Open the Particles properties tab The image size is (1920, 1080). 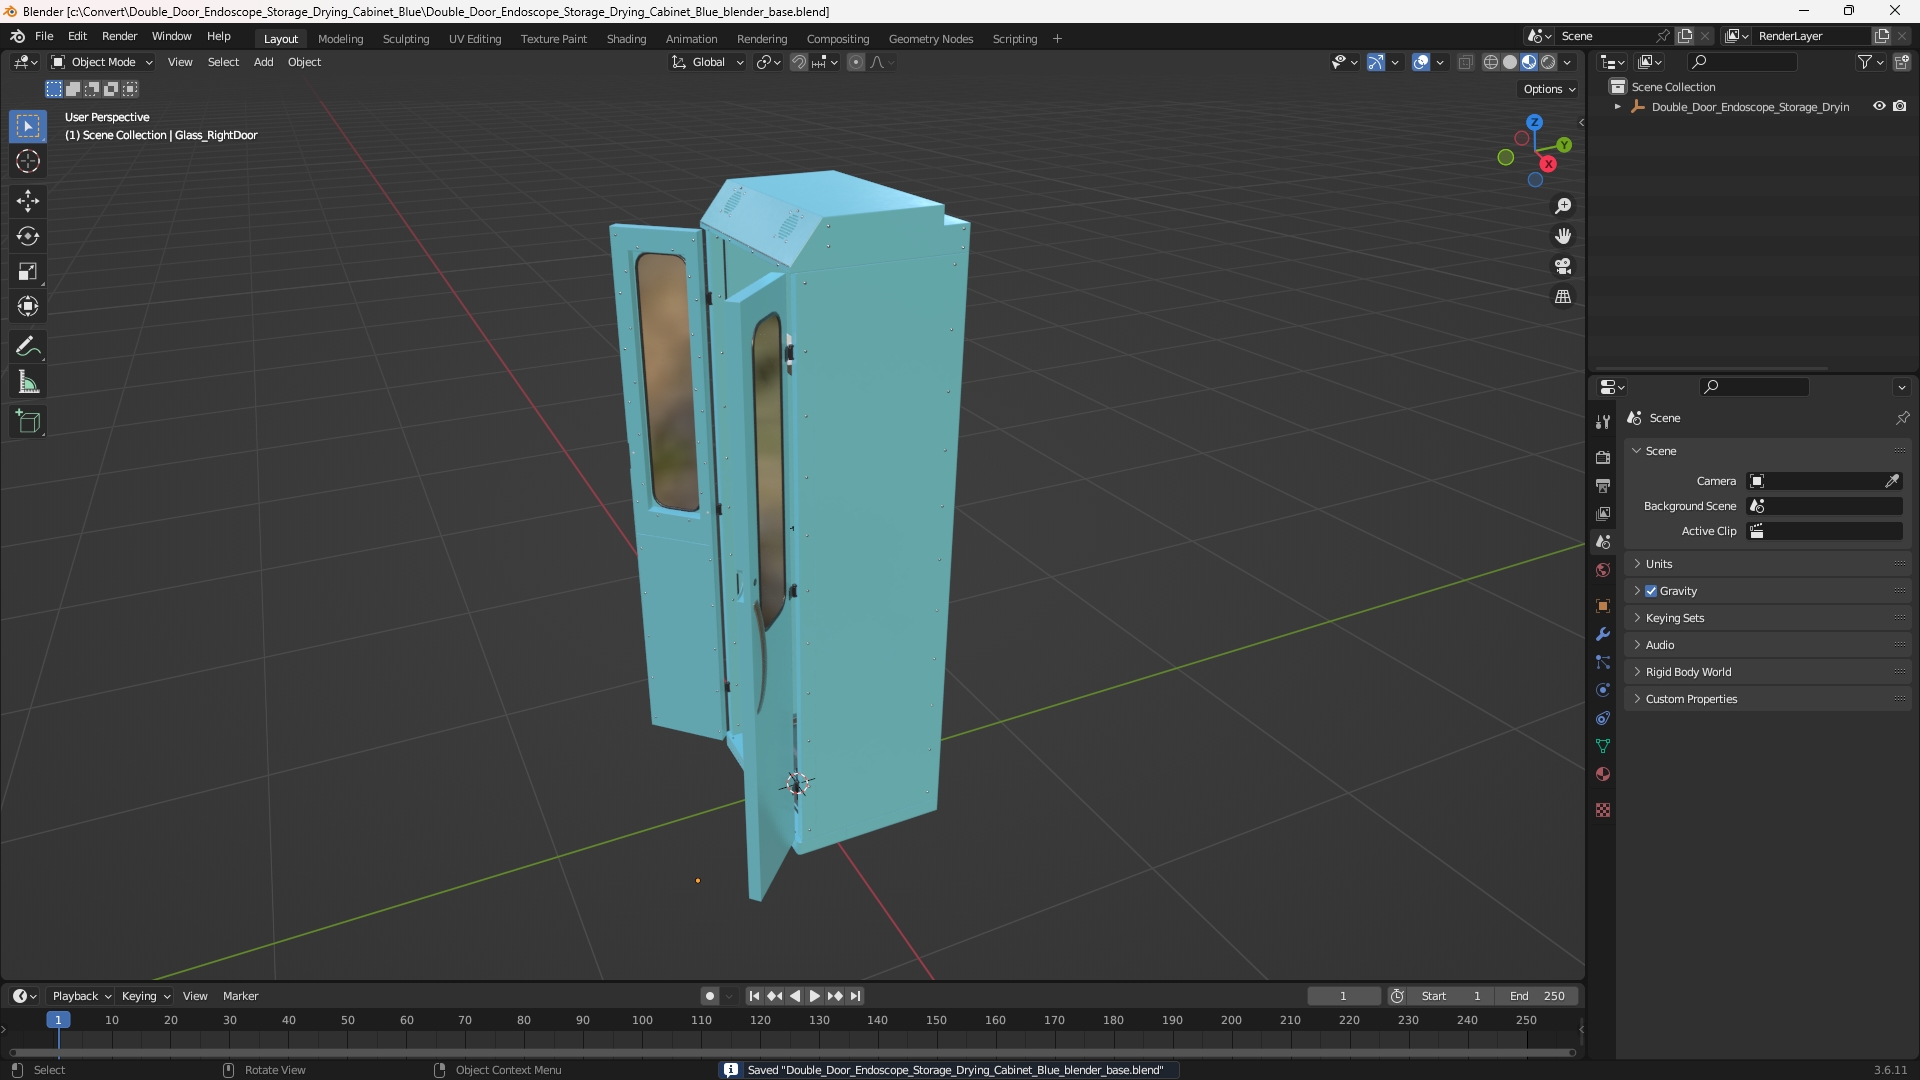[1603, 662]
